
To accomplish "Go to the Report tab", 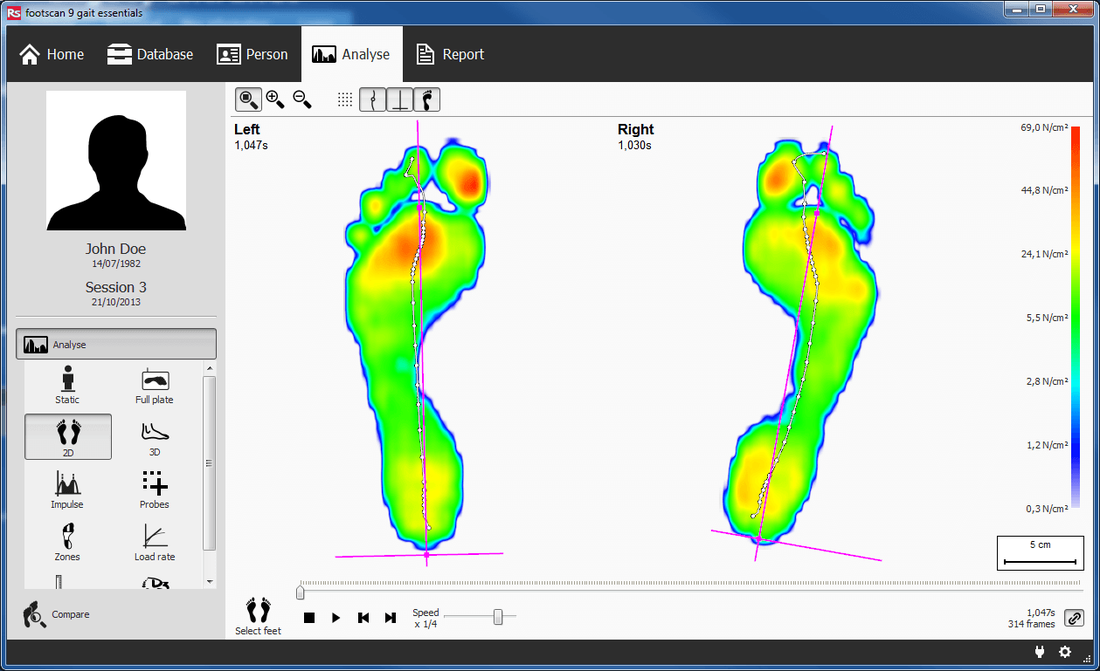I will [x=450, y=54].
